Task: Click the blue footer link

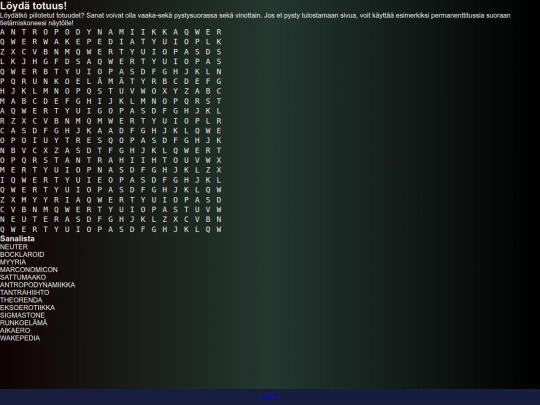Action: 270,397
